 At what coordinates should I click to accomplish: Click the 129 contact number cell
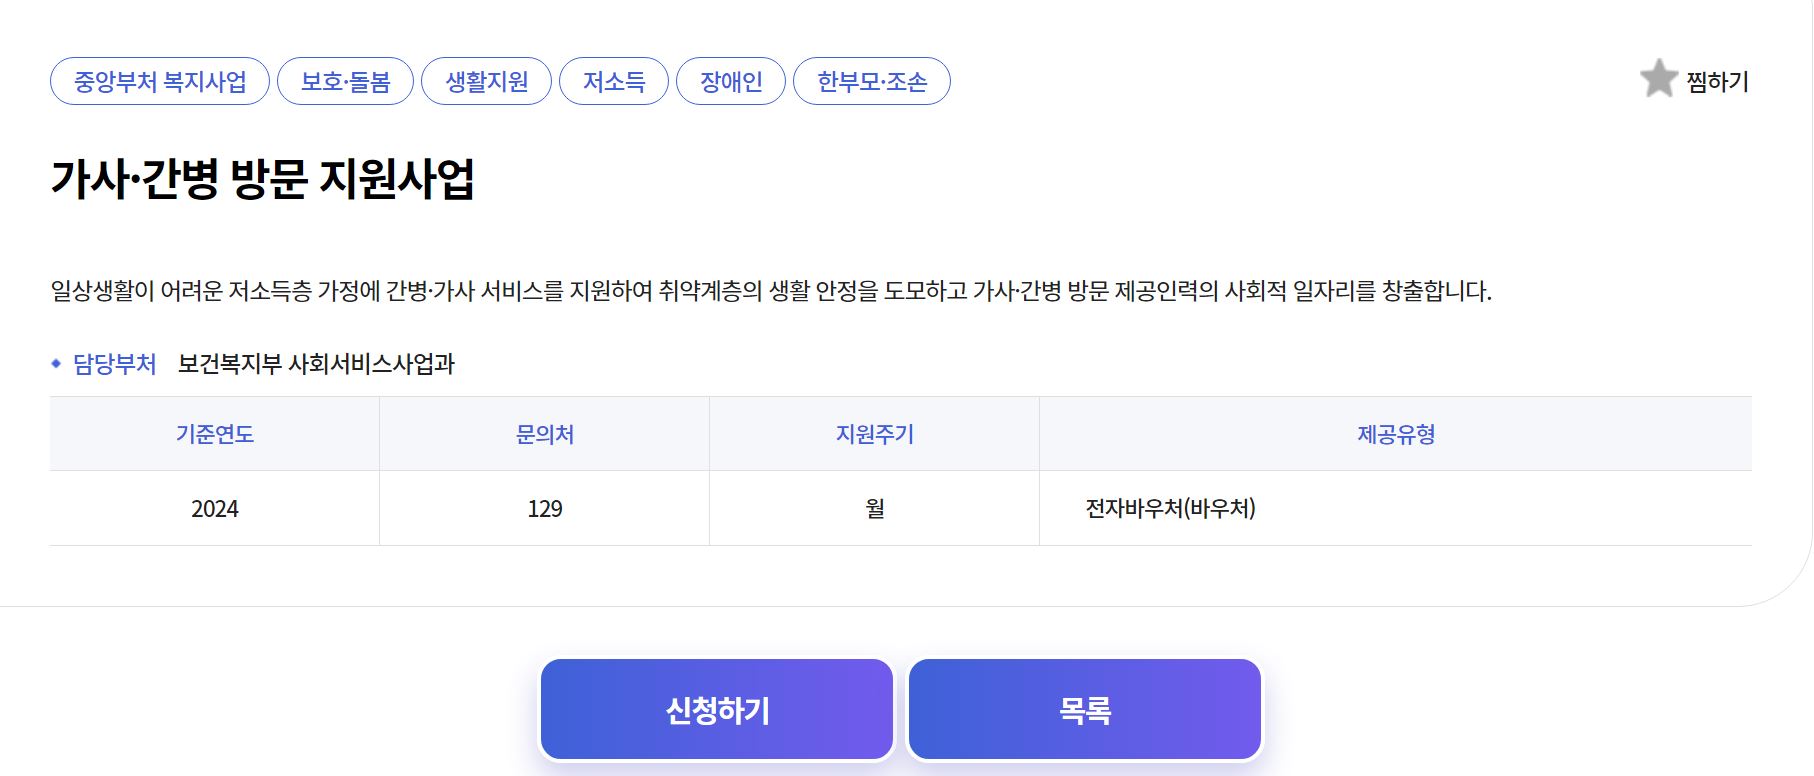(544, 508)
